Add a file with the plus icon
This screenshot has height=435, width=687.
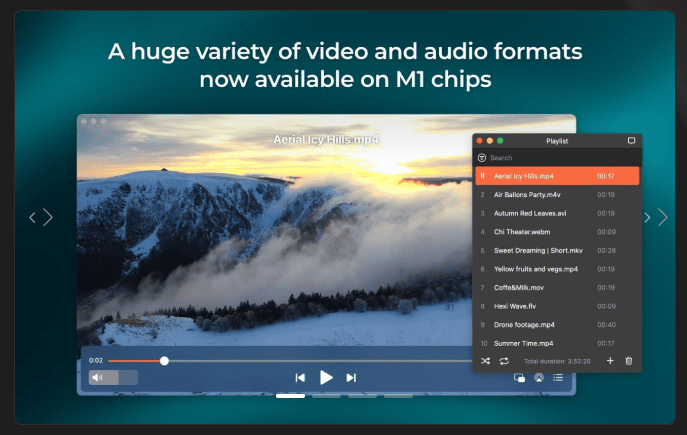tap(610, 361)
